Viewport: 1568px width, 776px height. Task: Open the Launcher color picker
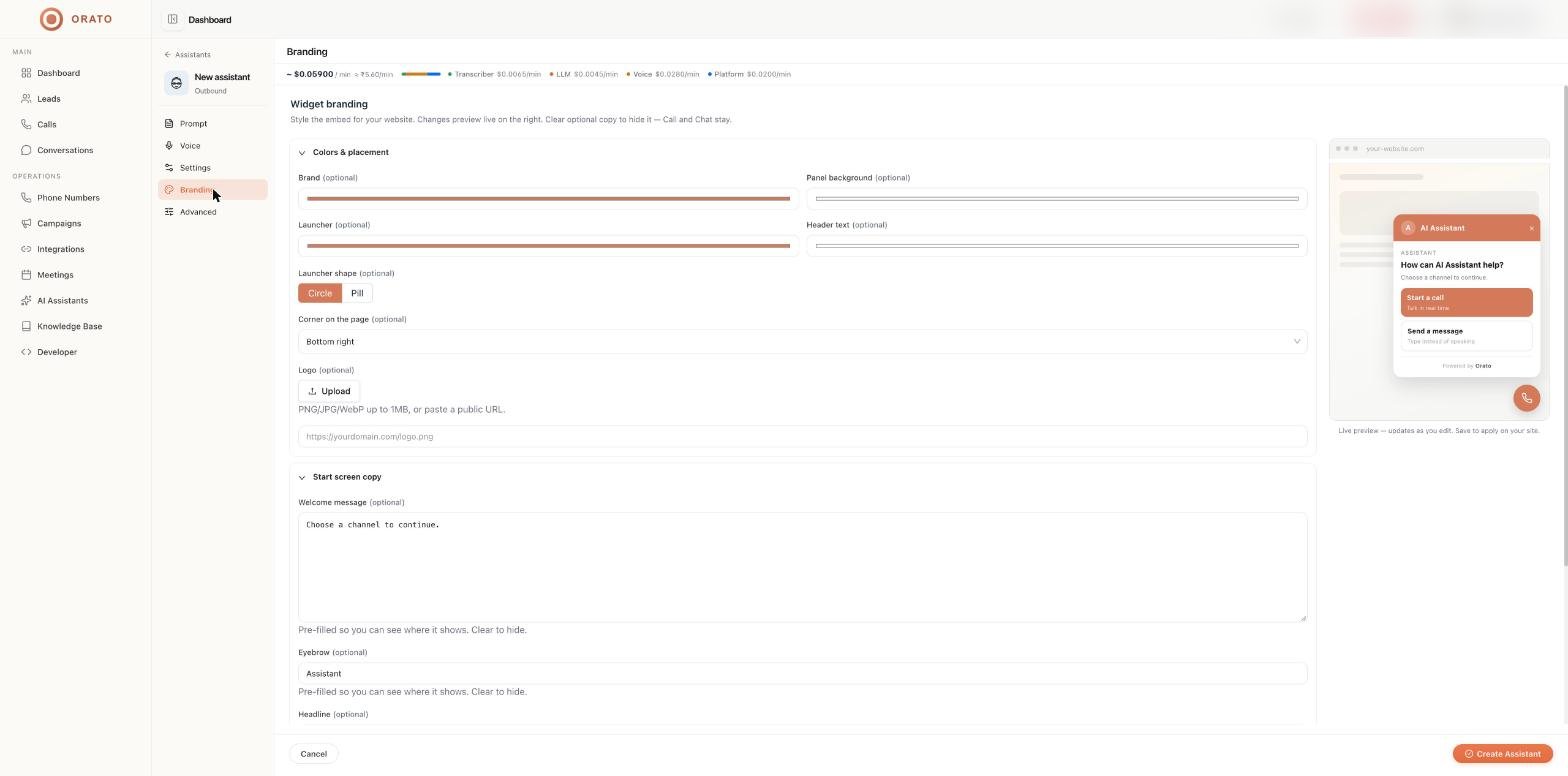coord(548,246)
